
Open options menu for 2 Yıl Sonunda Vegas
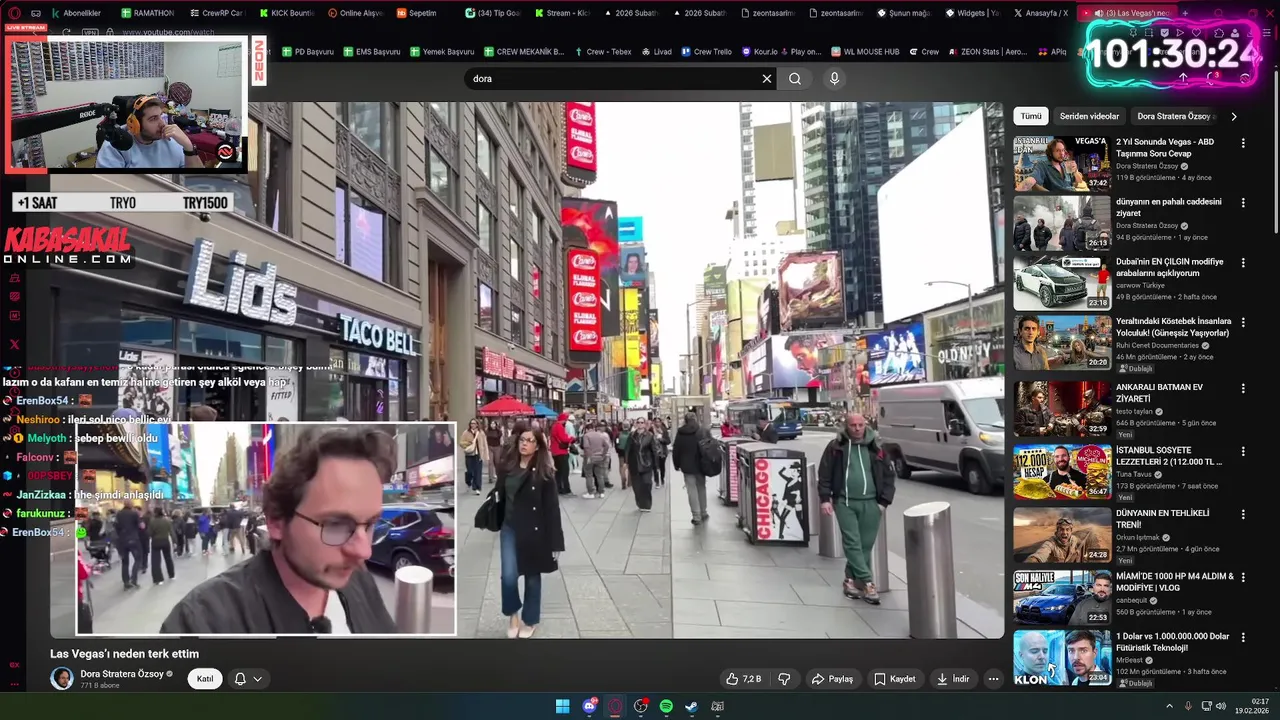click(1243, 143)
